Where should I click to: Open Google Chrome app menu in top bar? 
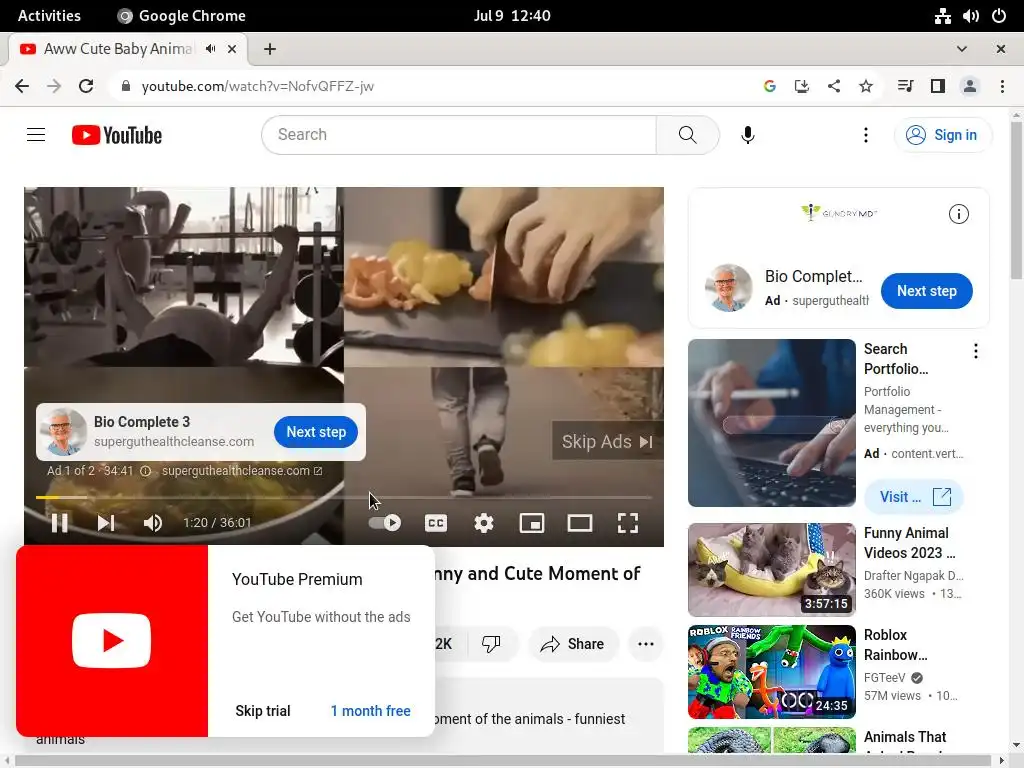coord(181,16)
